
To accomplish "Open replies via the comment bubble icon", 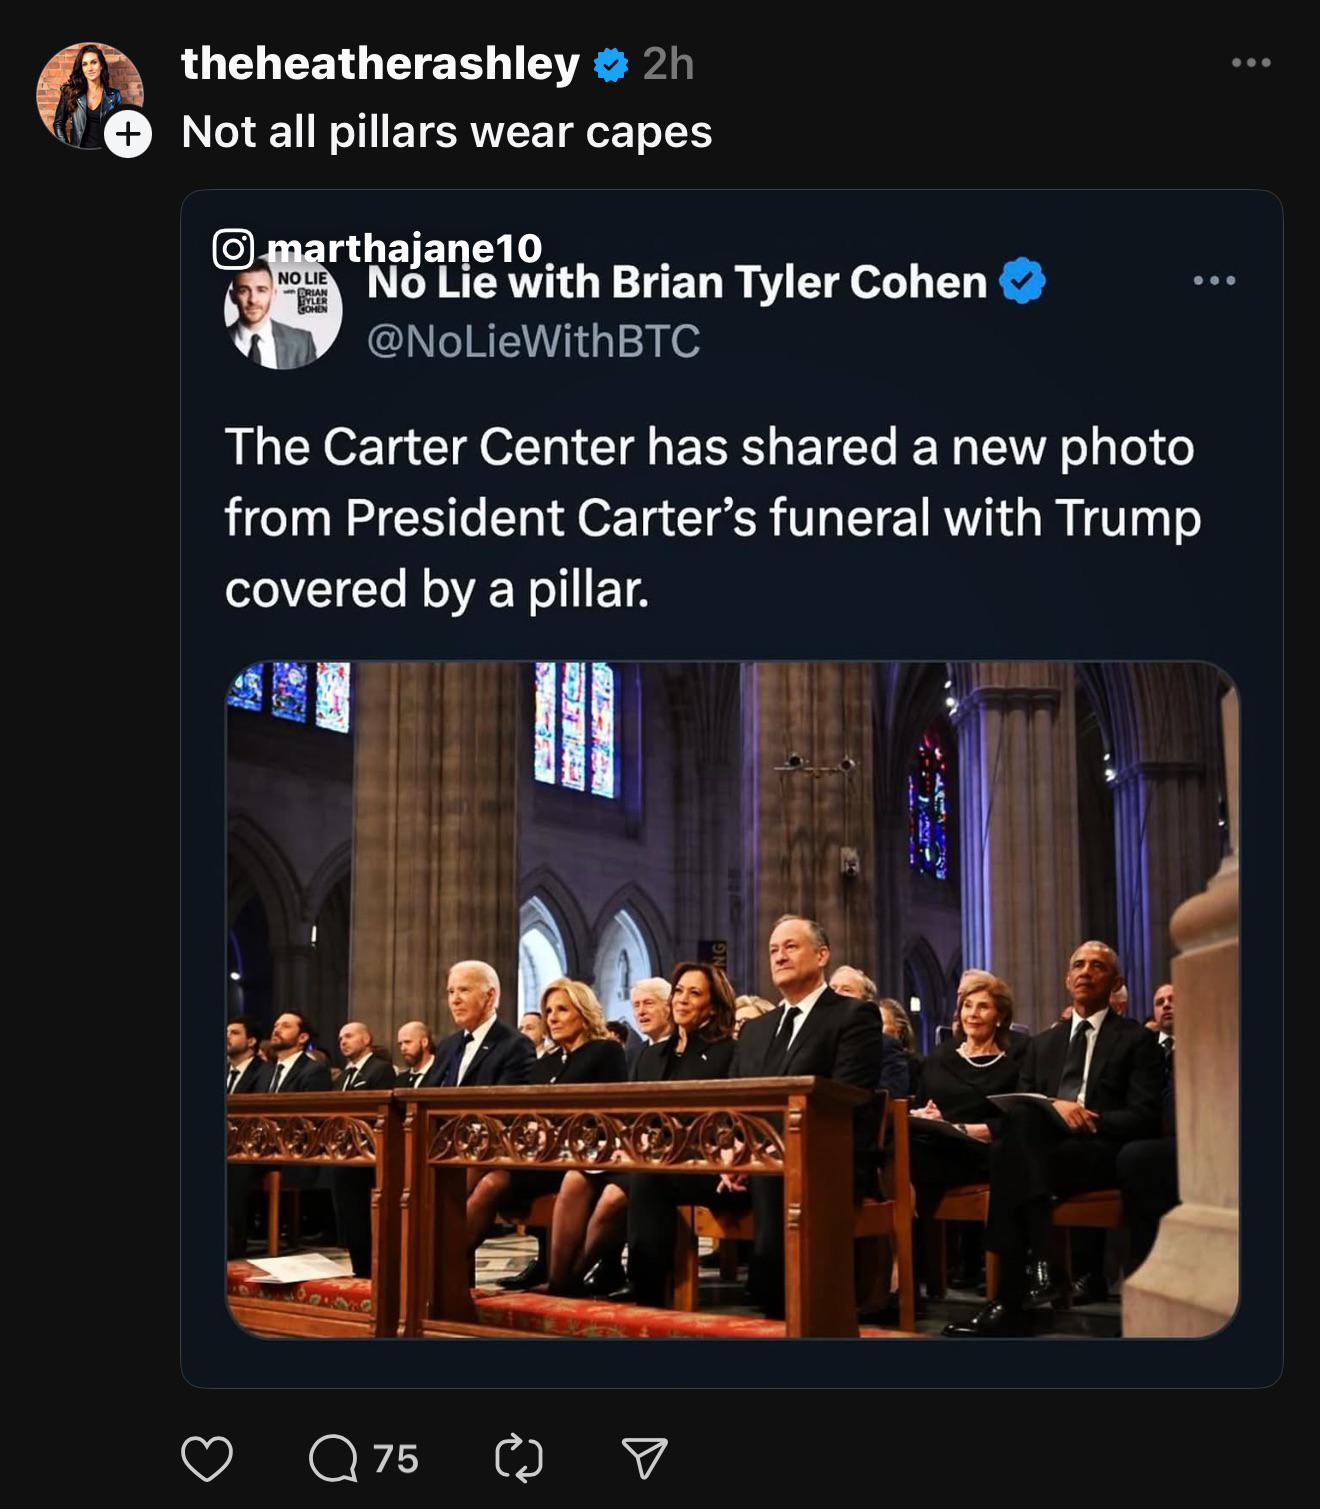I will click(333, 1458).
